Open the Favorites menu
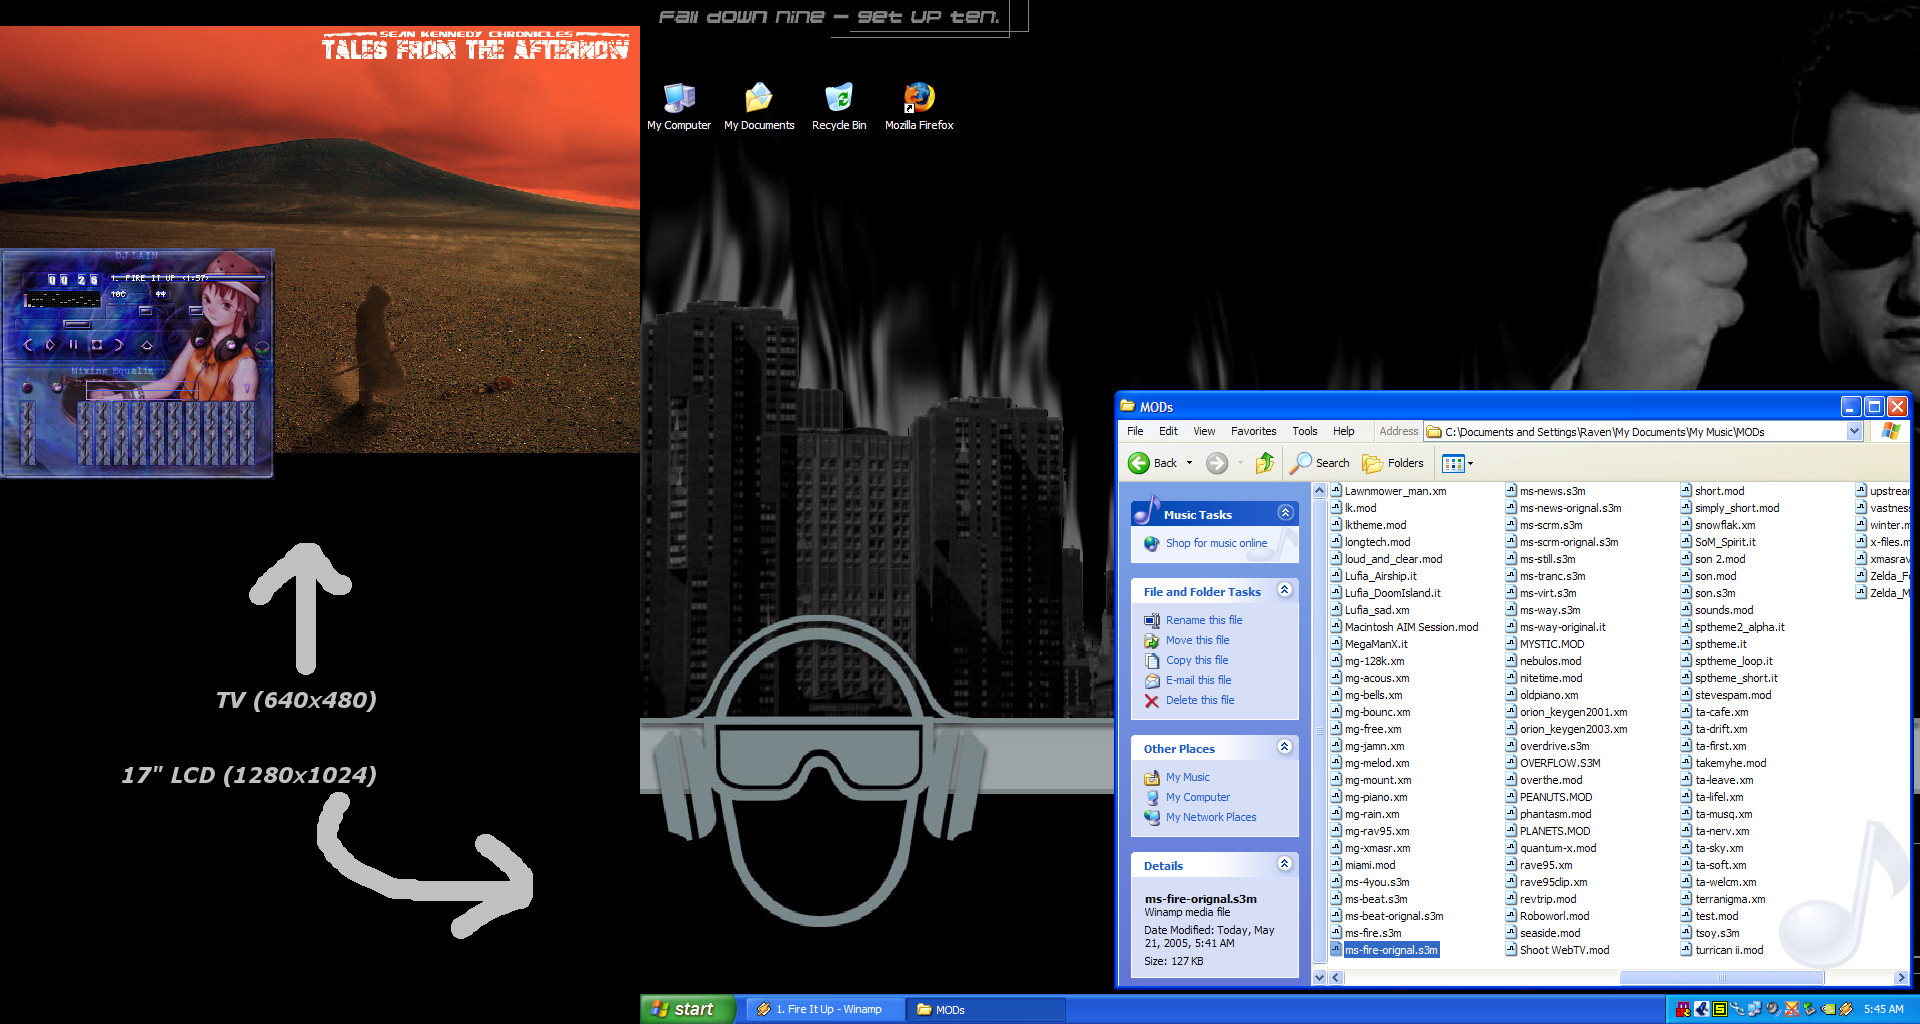This screenshot has width=1920, height=1024. click(1253, 432)
